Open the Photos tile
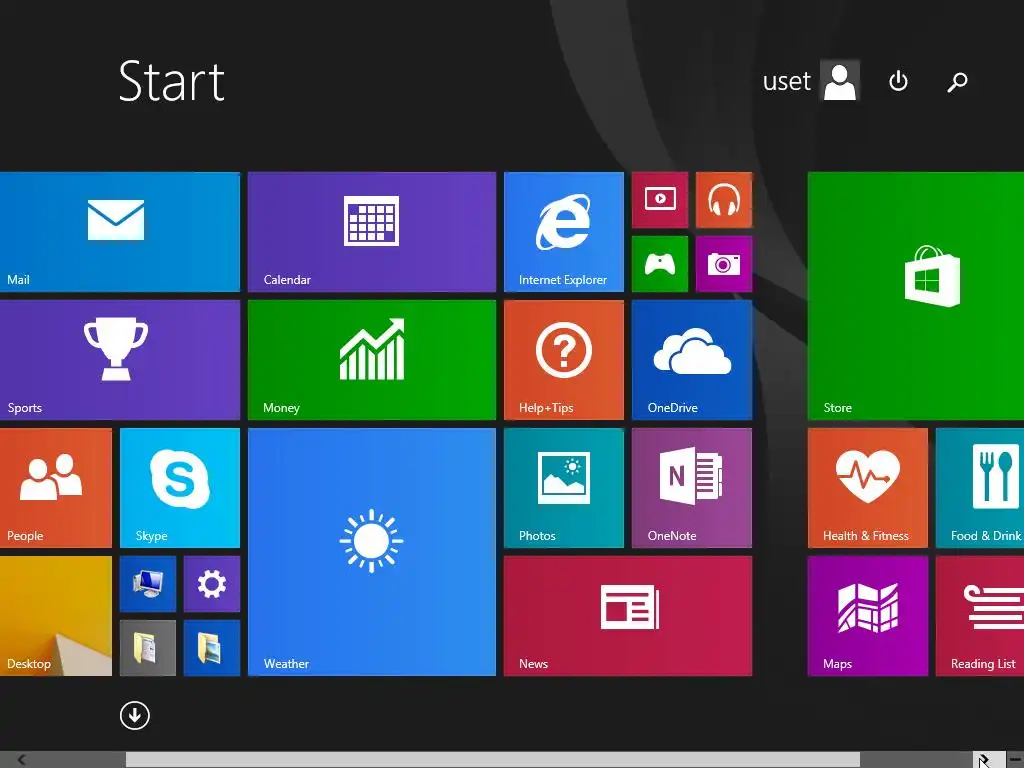Screen dimensions: 1024x768 coord(564,488)
